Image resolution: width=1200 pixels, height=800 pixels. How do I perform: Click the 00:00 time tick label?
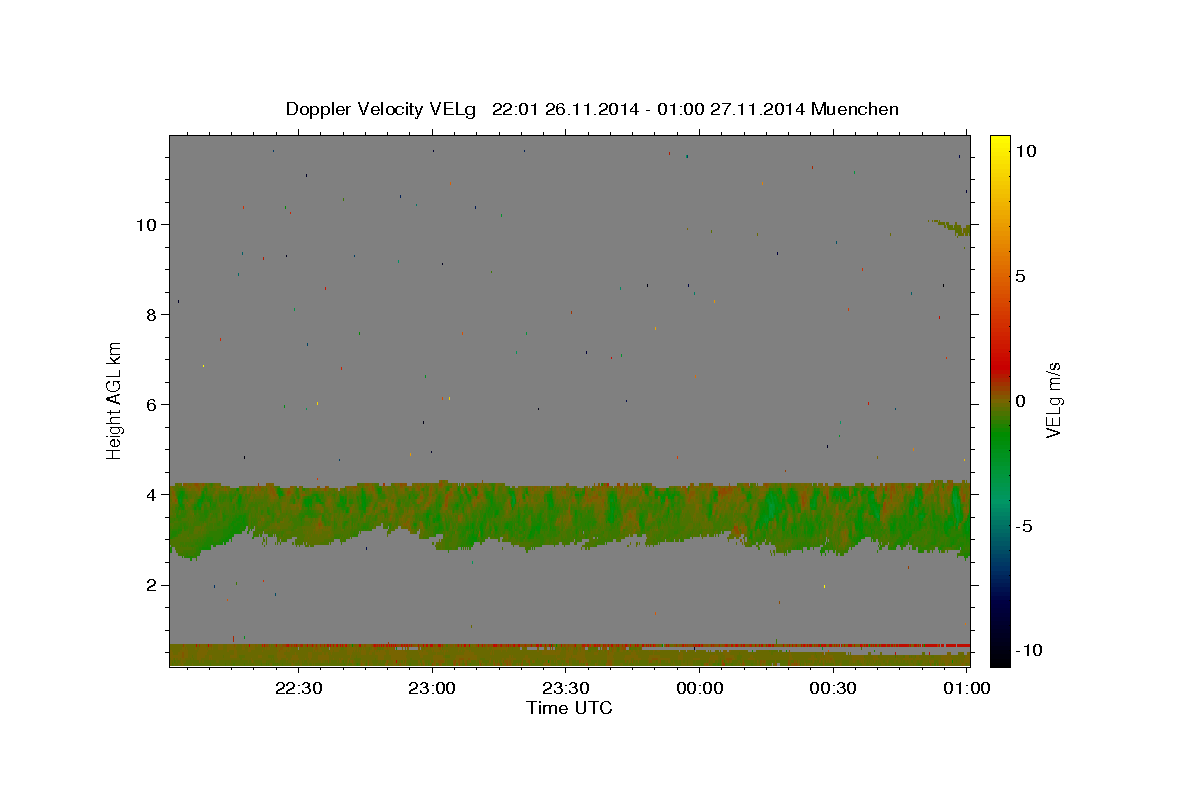coord(699,688)
